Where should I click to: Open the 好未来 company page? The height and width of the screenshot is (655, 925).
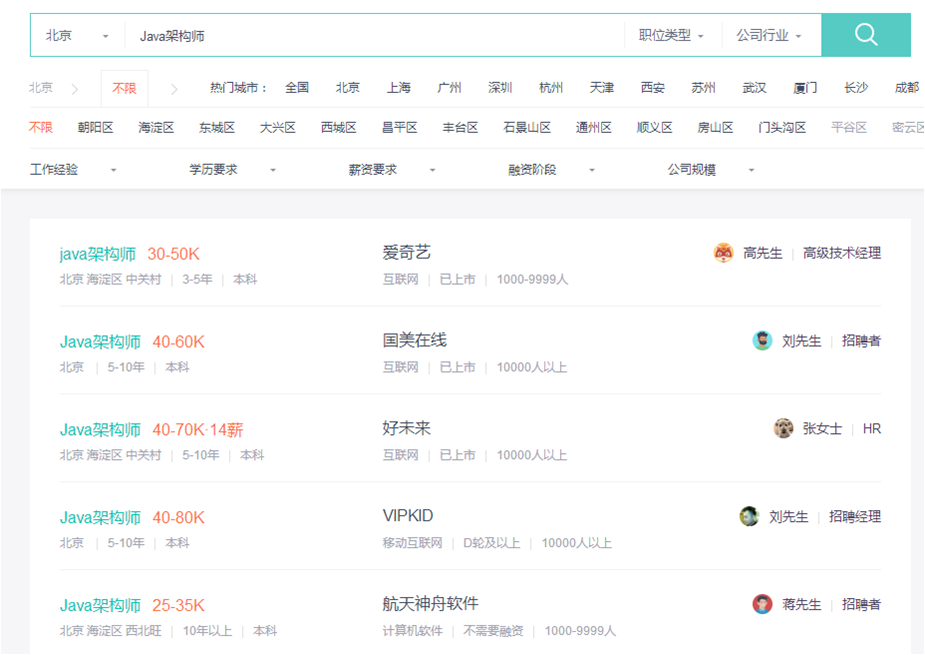point(406,428)
